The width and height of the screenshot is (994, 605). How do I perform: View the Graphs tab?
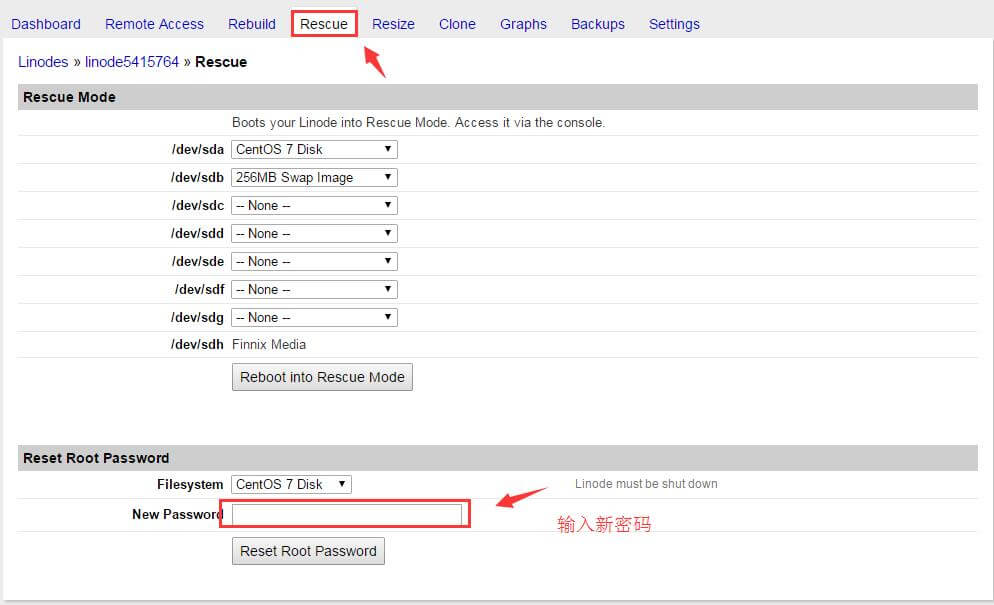(x=523, y=24)
